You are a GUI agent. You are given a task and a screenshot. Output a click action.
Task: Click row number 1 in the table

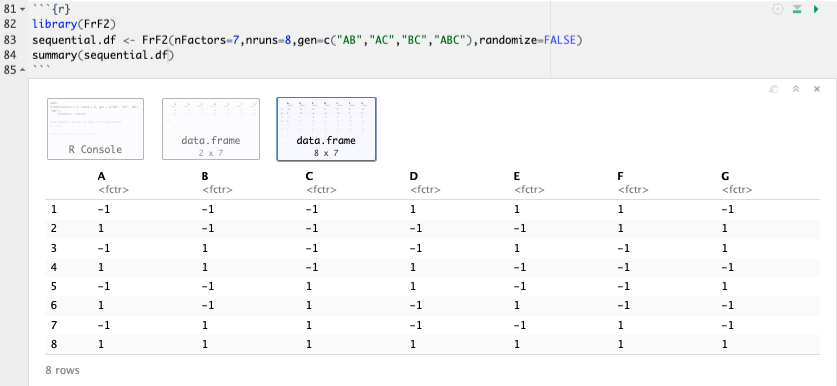click(x=53, y=209)
